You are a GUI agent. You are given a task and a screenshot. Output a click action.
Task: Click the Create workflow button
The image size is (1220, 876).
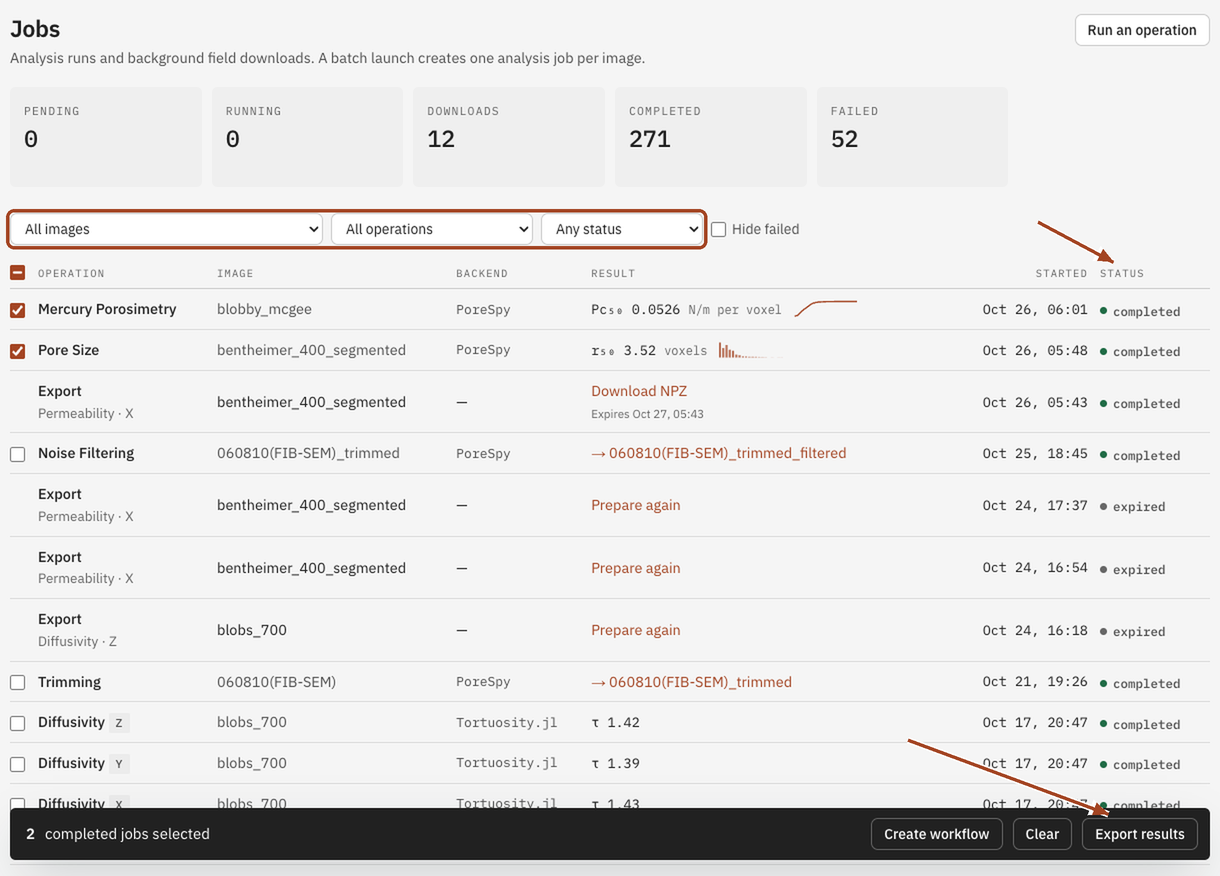pos(936,834)
